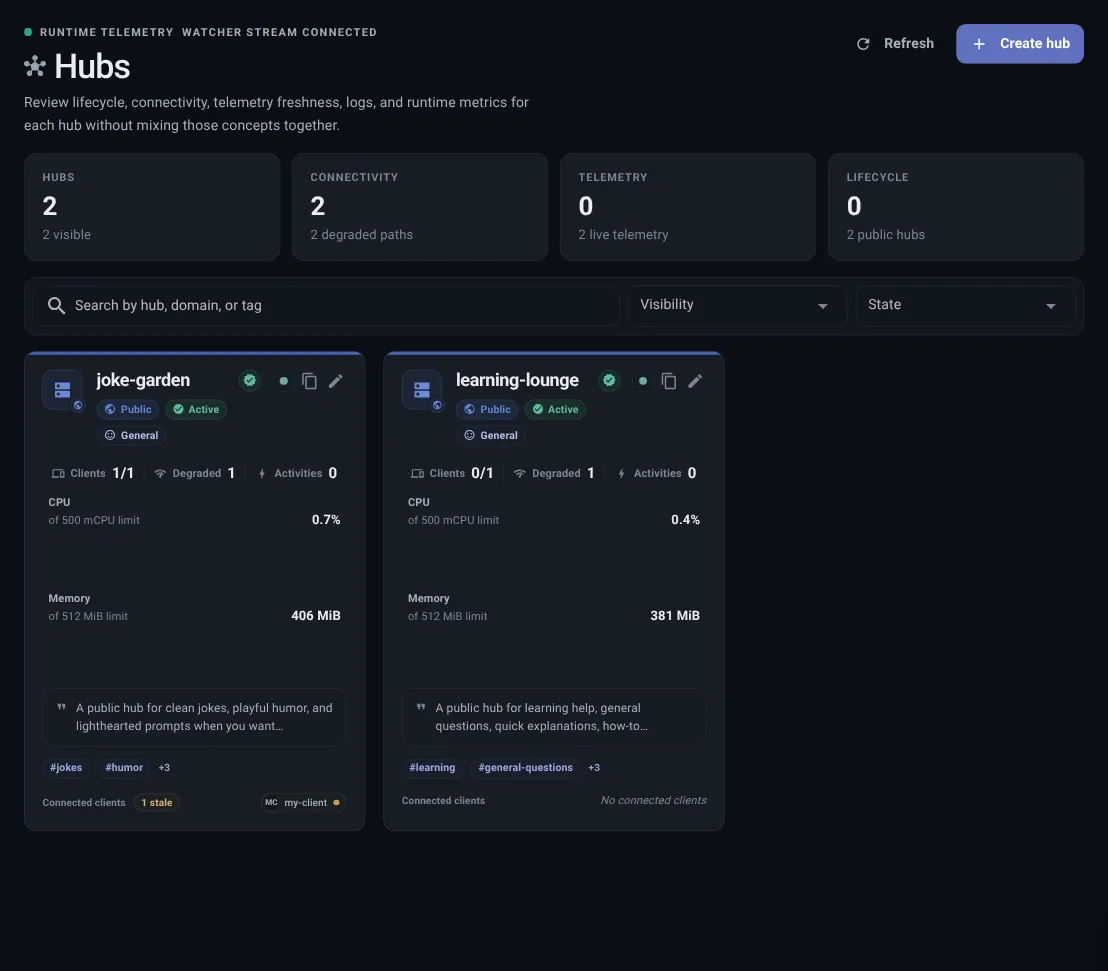Image resolution: width=1108 pixels, height=971 pixels.
Task: Click the online indicator beside my-client
Action: click(x=336, y=802)
